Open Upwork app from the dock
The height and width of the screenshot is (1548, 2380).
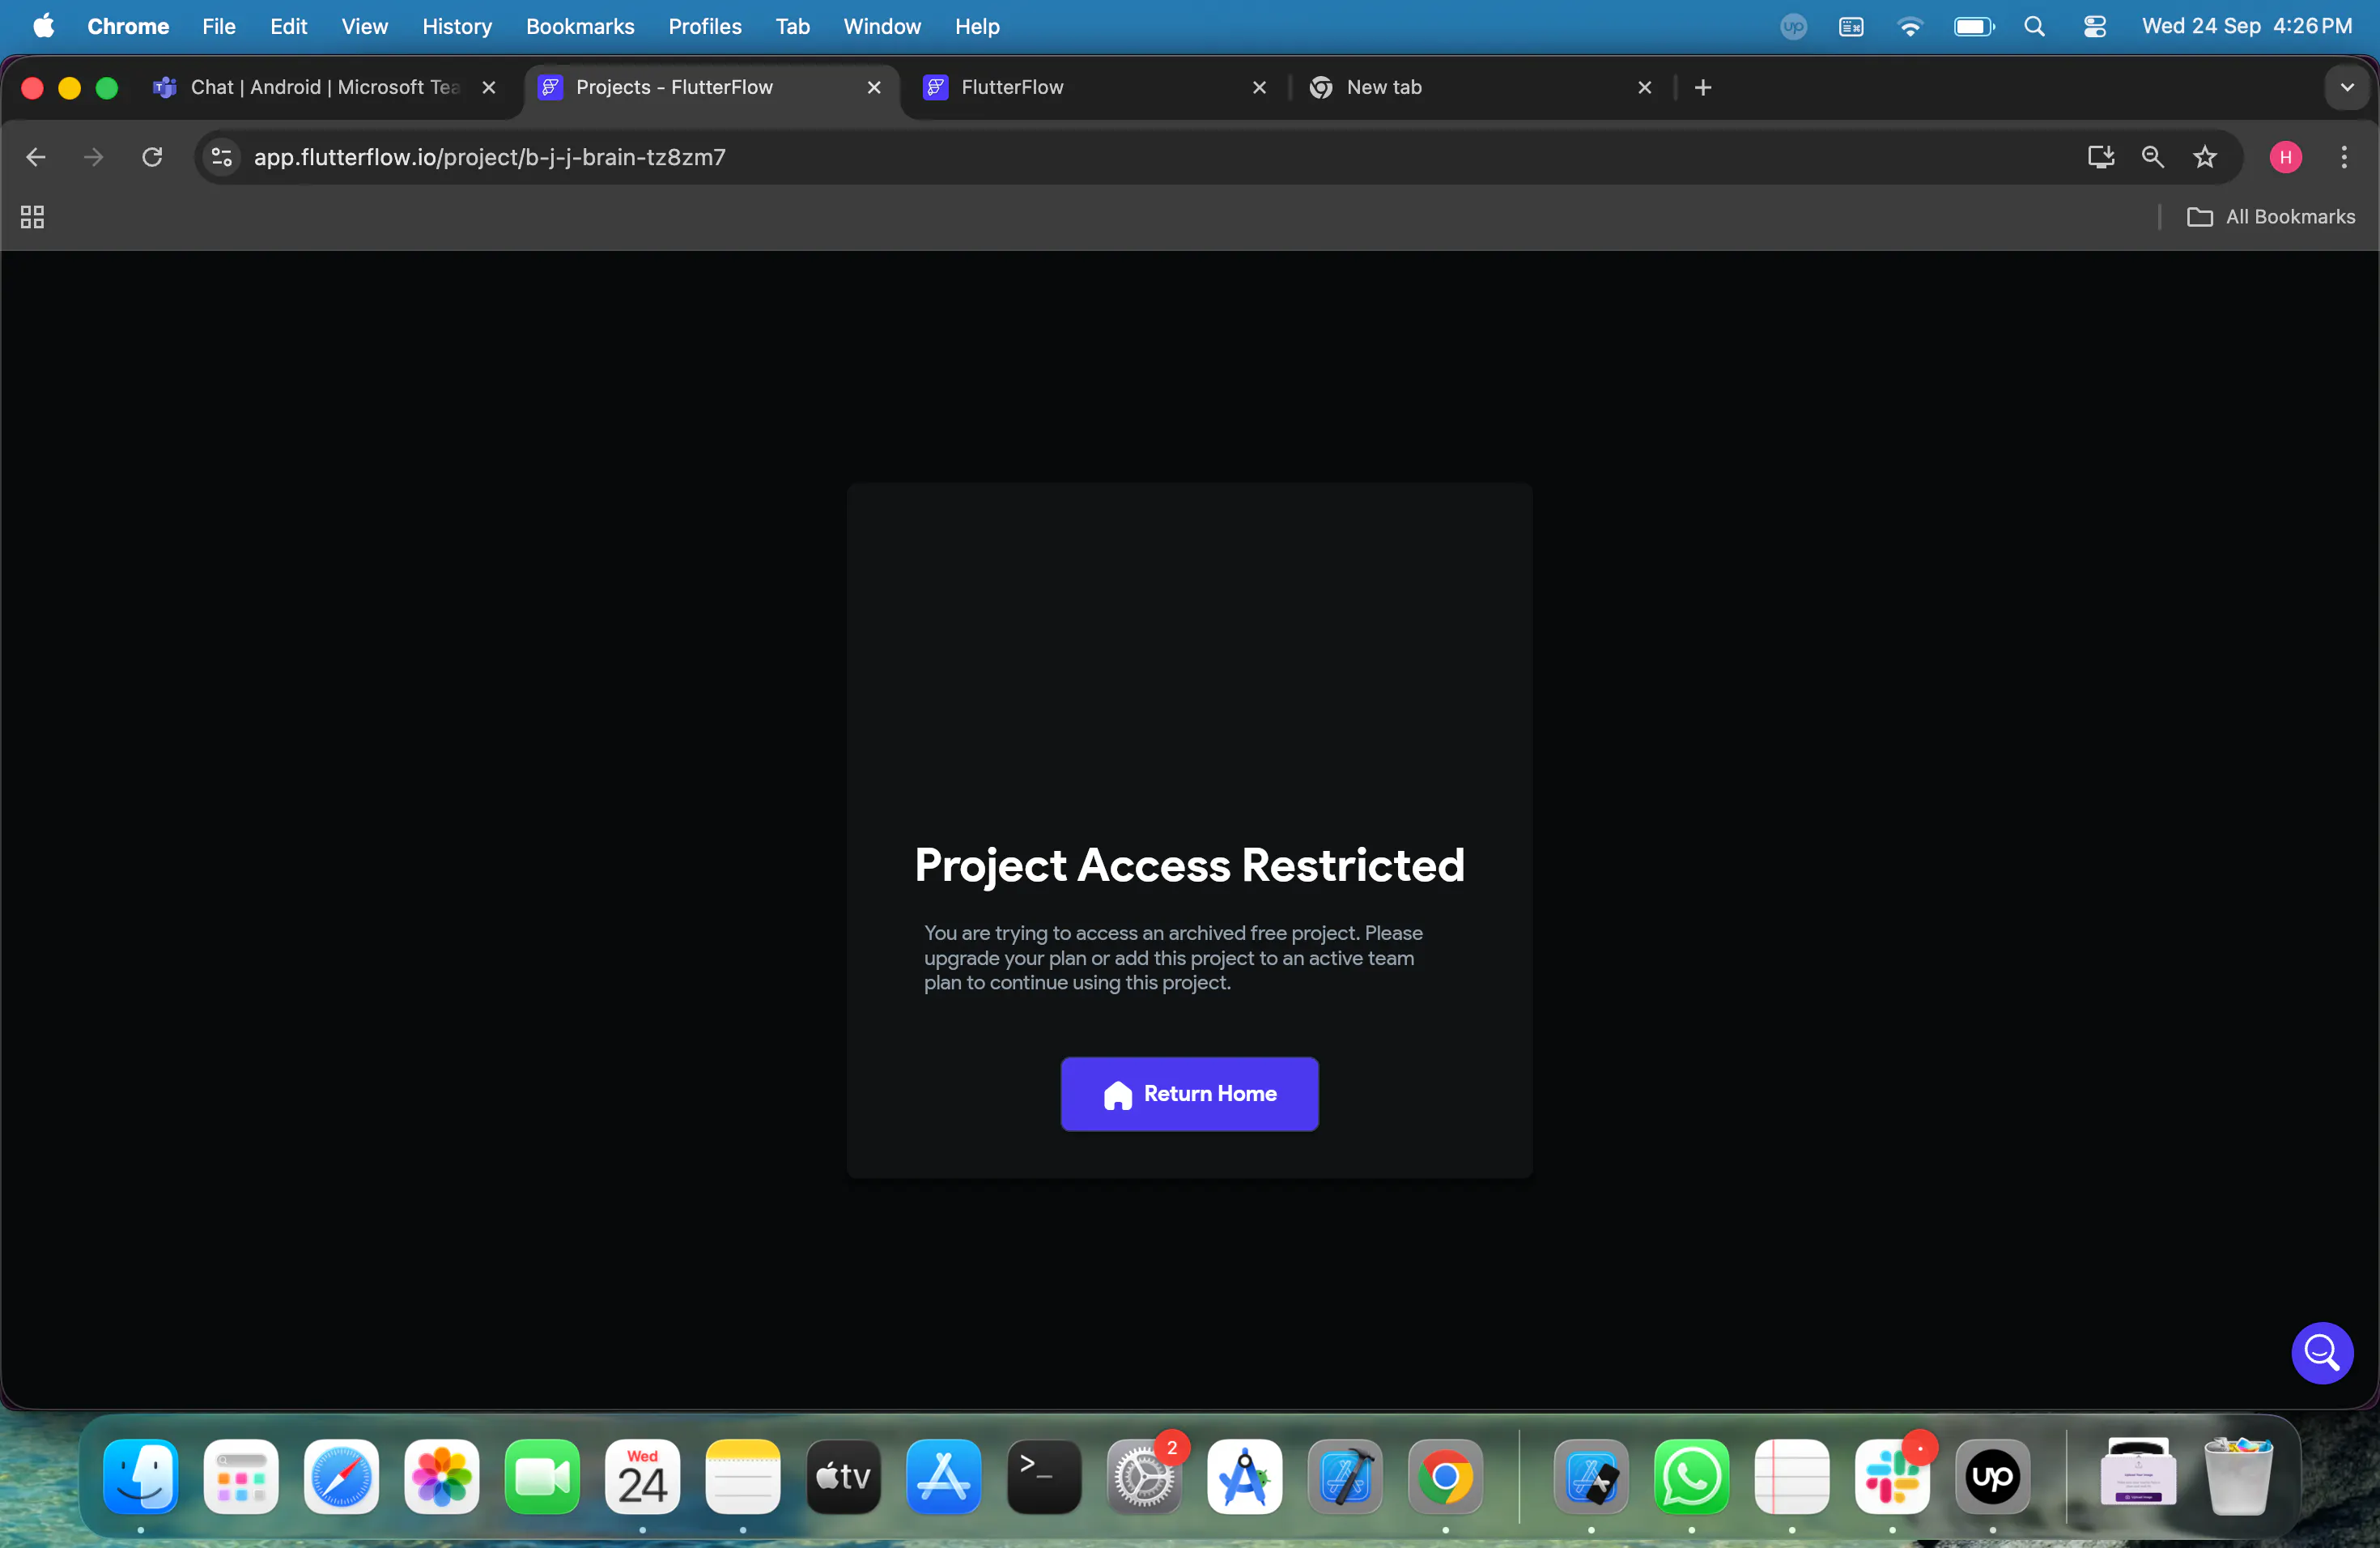click(1992, 1476)
